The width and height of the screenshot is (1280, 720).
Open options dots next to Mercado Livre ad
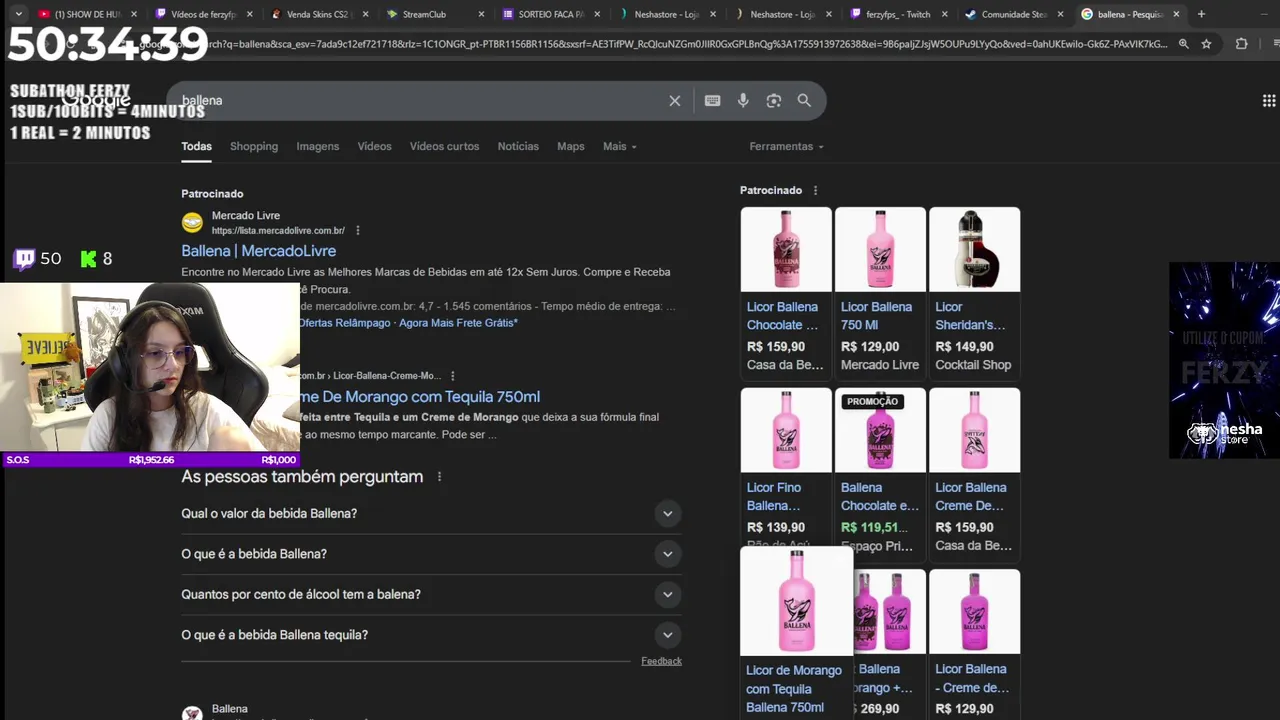pos(357,231)
